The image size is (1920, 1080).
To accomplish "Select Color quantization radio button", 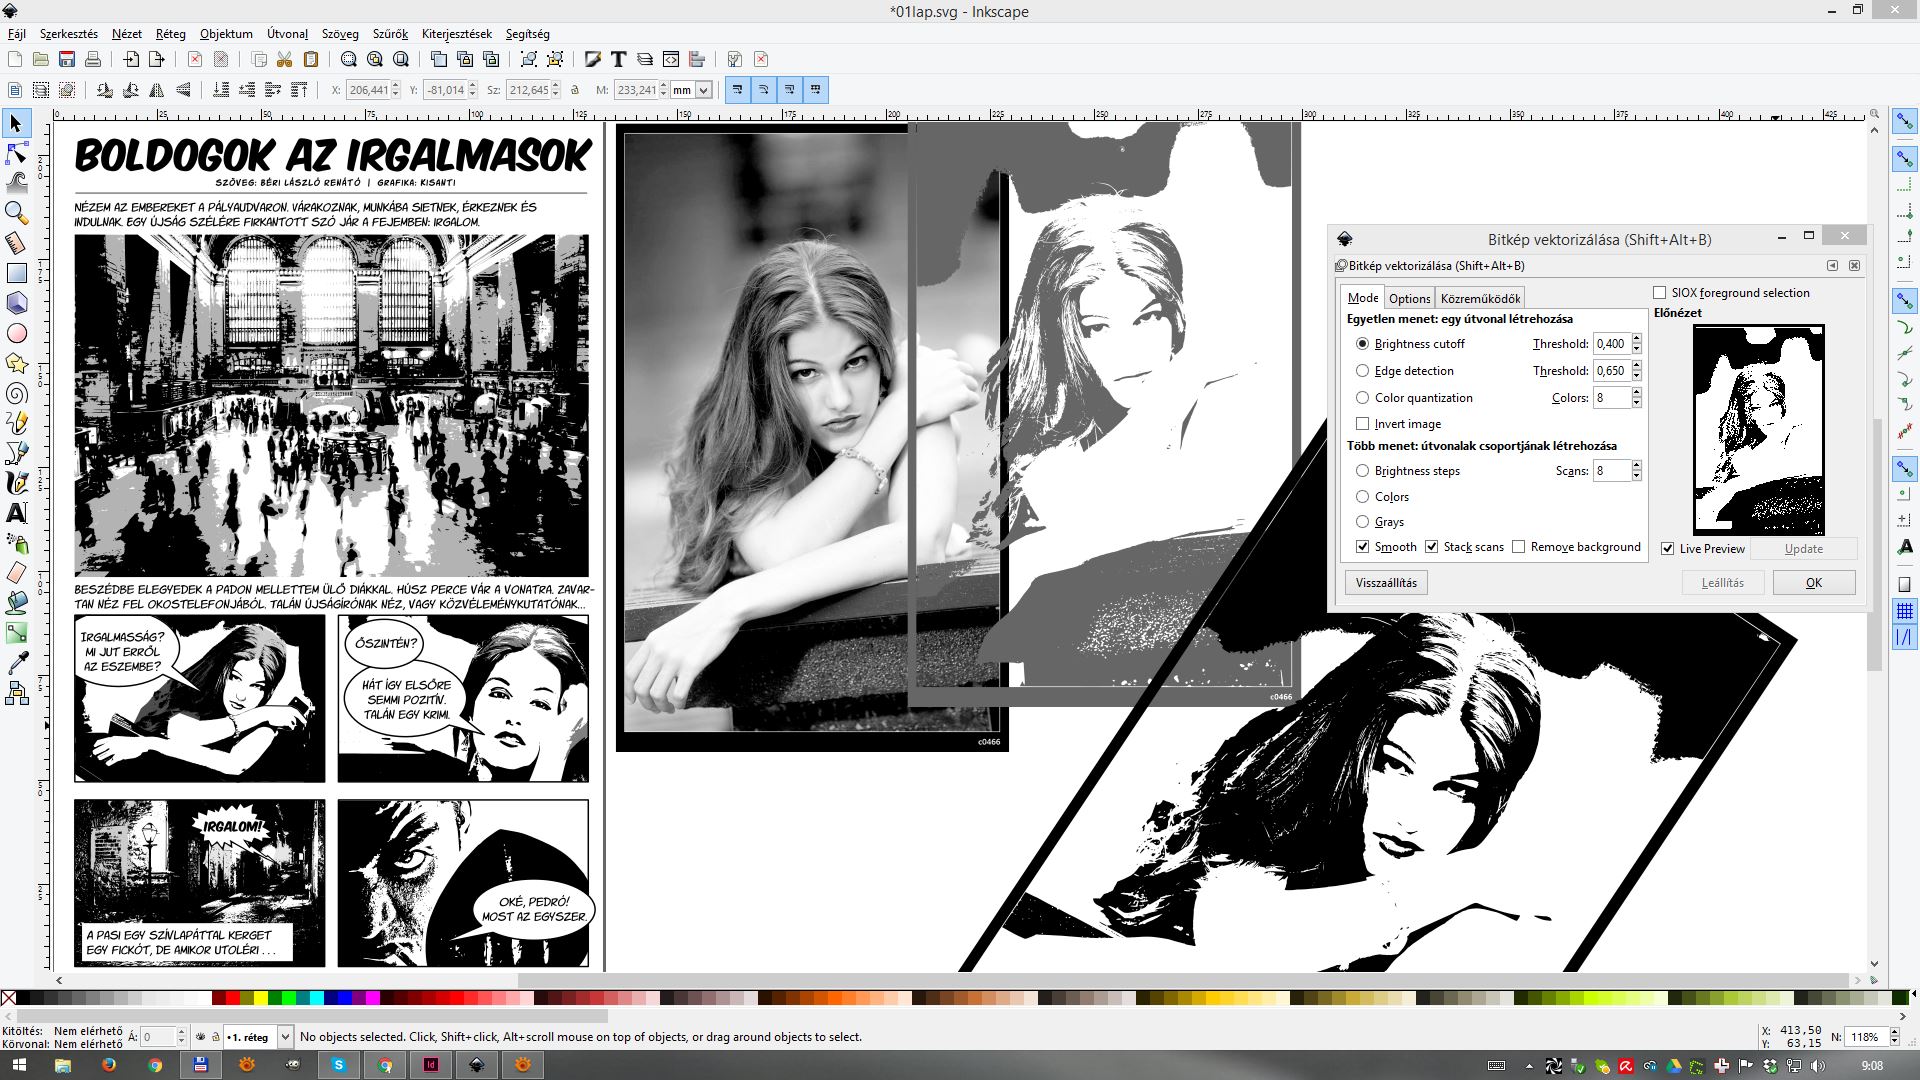I will coord(1362,398).
